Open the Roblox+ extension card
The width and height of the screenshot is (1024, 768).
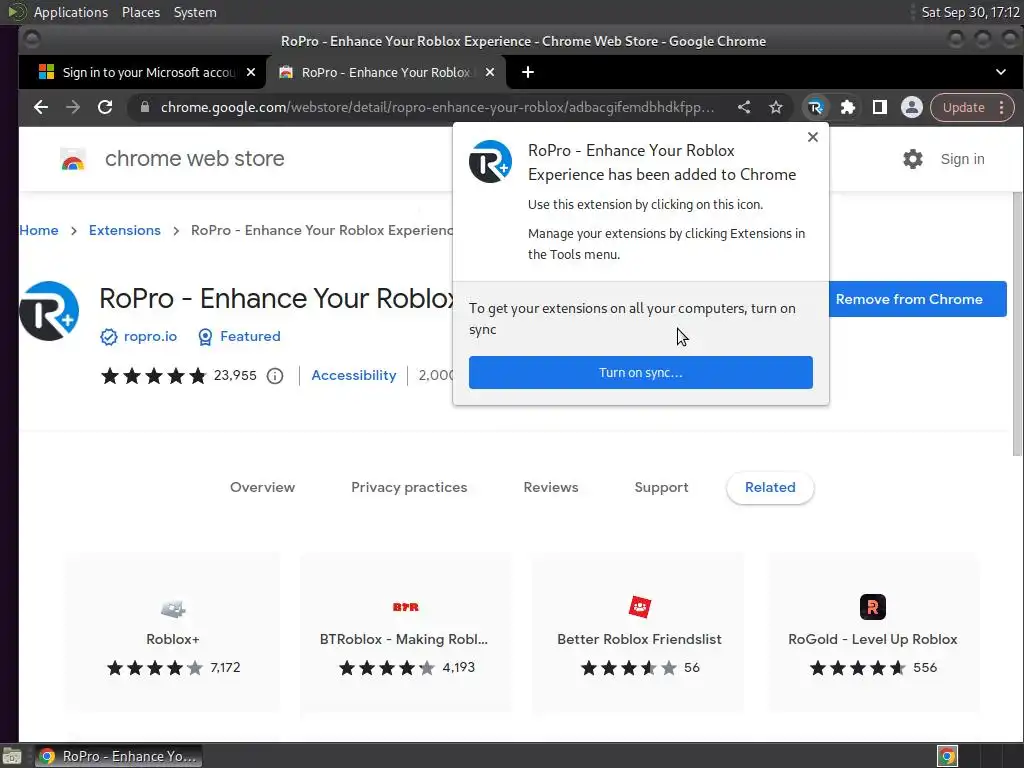click(x=172, y=633)
